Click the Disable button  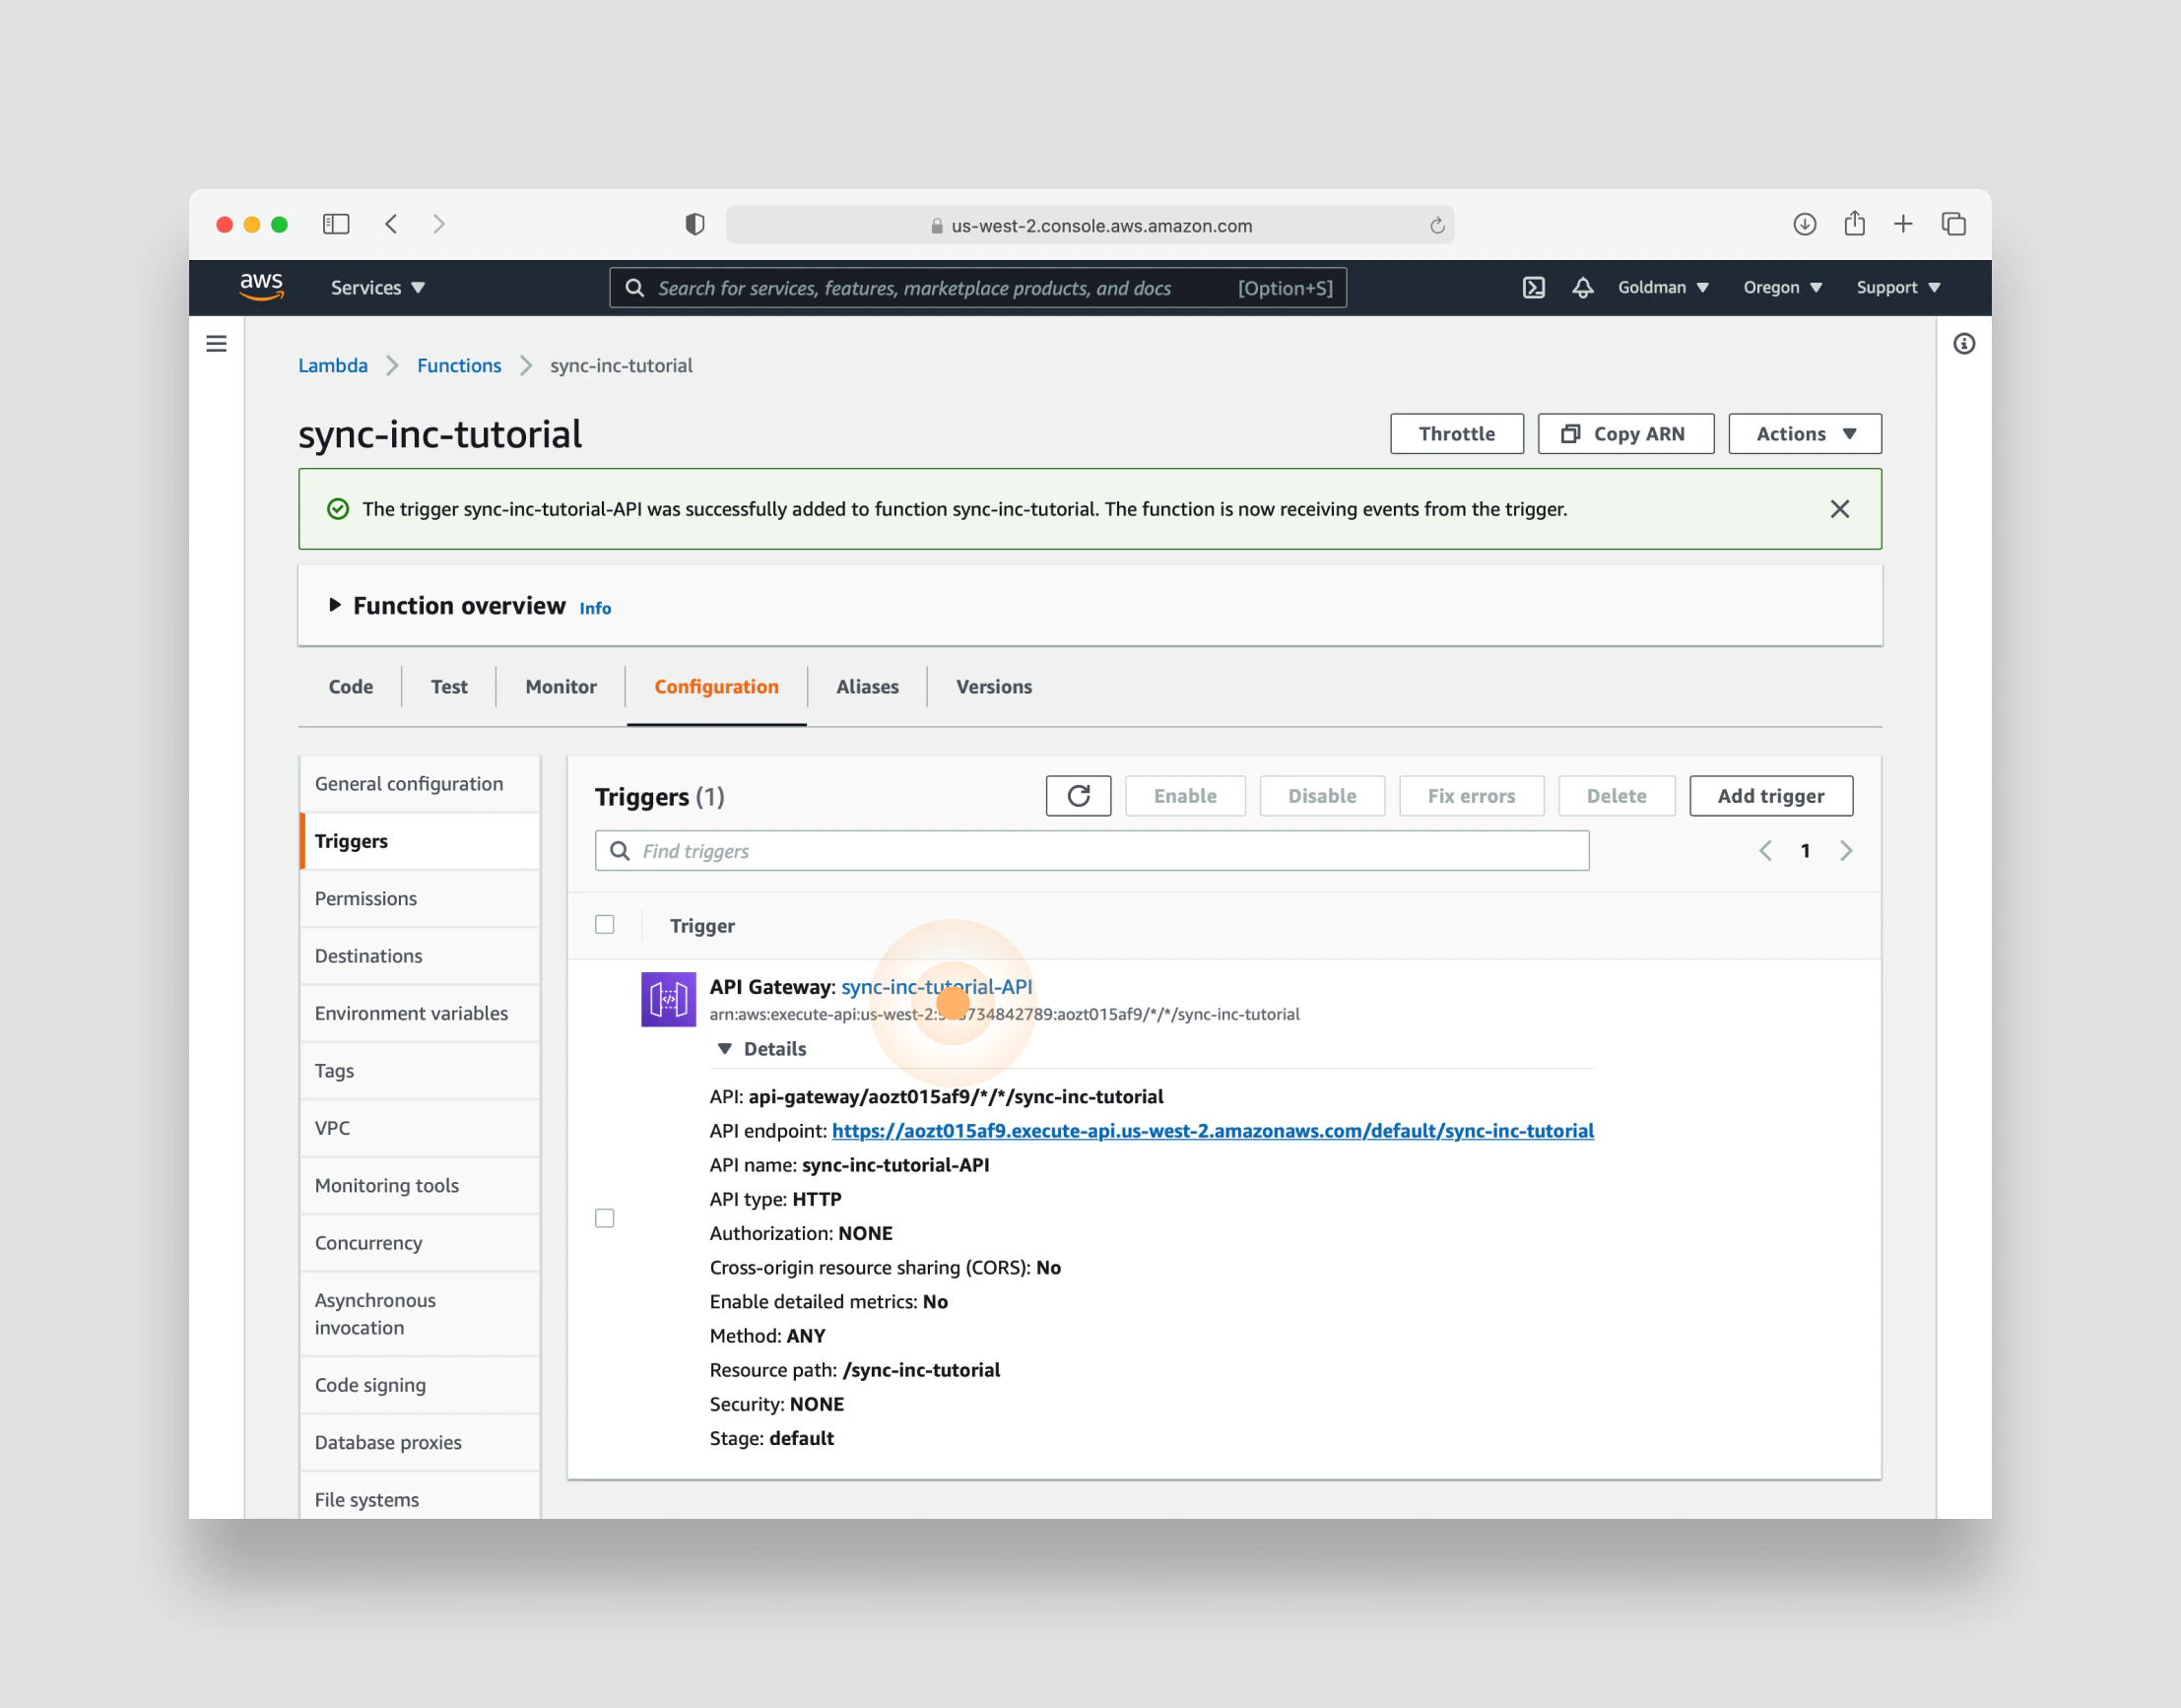tap(1322, 796)
